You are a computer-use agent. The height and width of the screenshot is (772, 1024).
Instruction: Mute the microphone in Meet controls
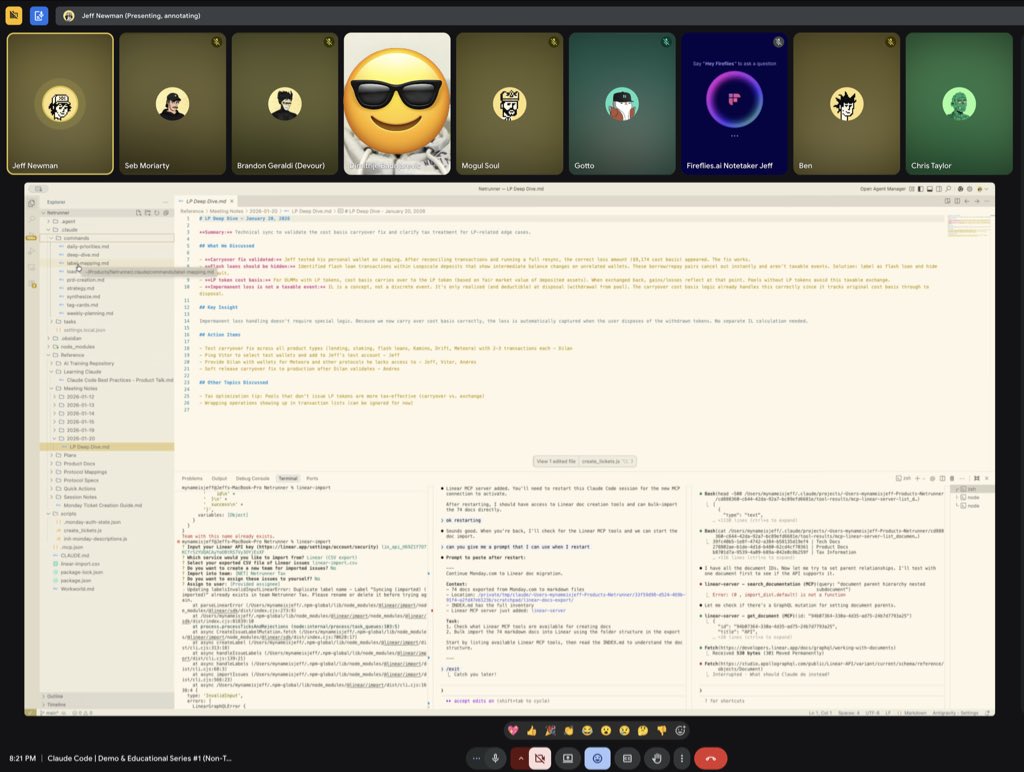(495, 758)
